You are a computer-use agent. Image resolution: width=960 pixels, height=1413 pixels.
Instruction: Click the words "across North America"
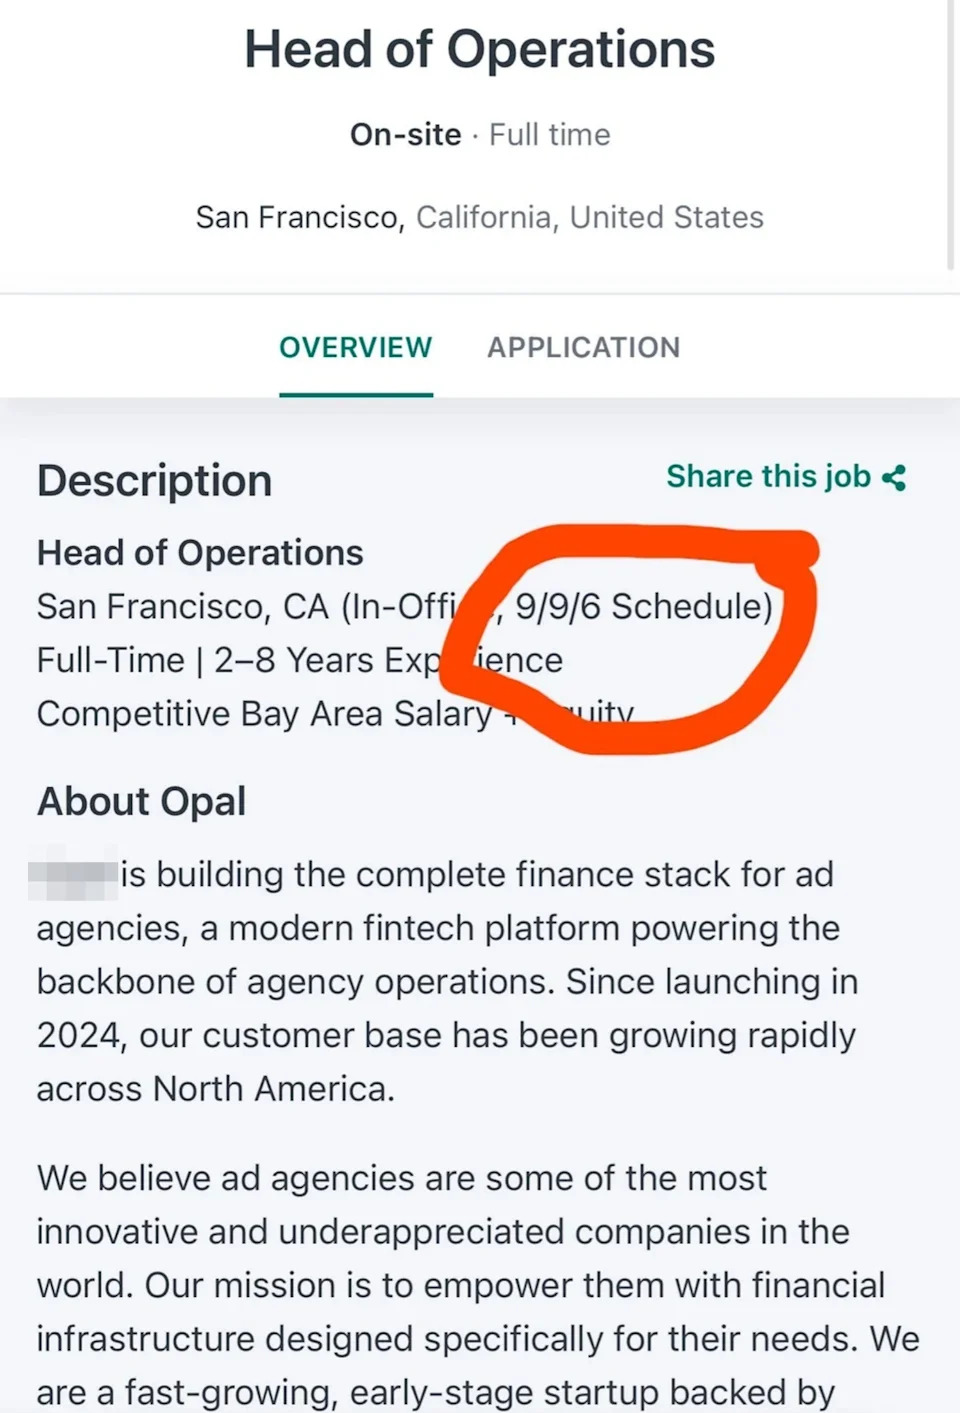[x=215, y=1089]
